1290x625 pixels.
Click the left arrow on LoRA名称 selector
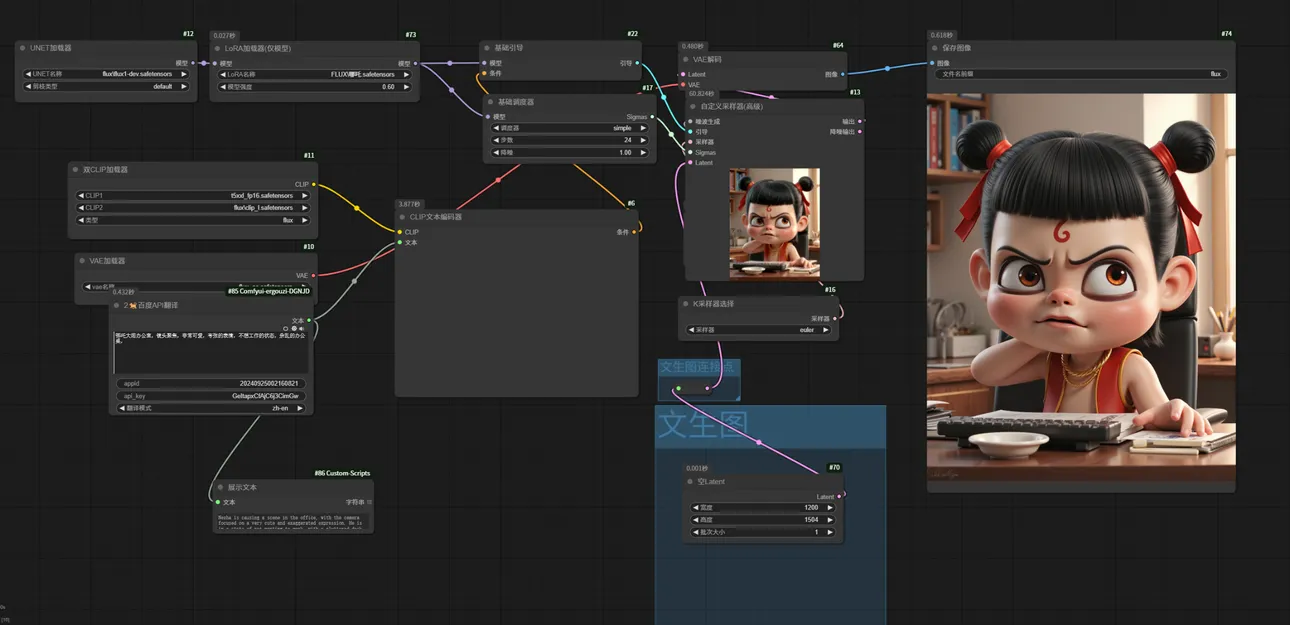(x=220, y=74)
